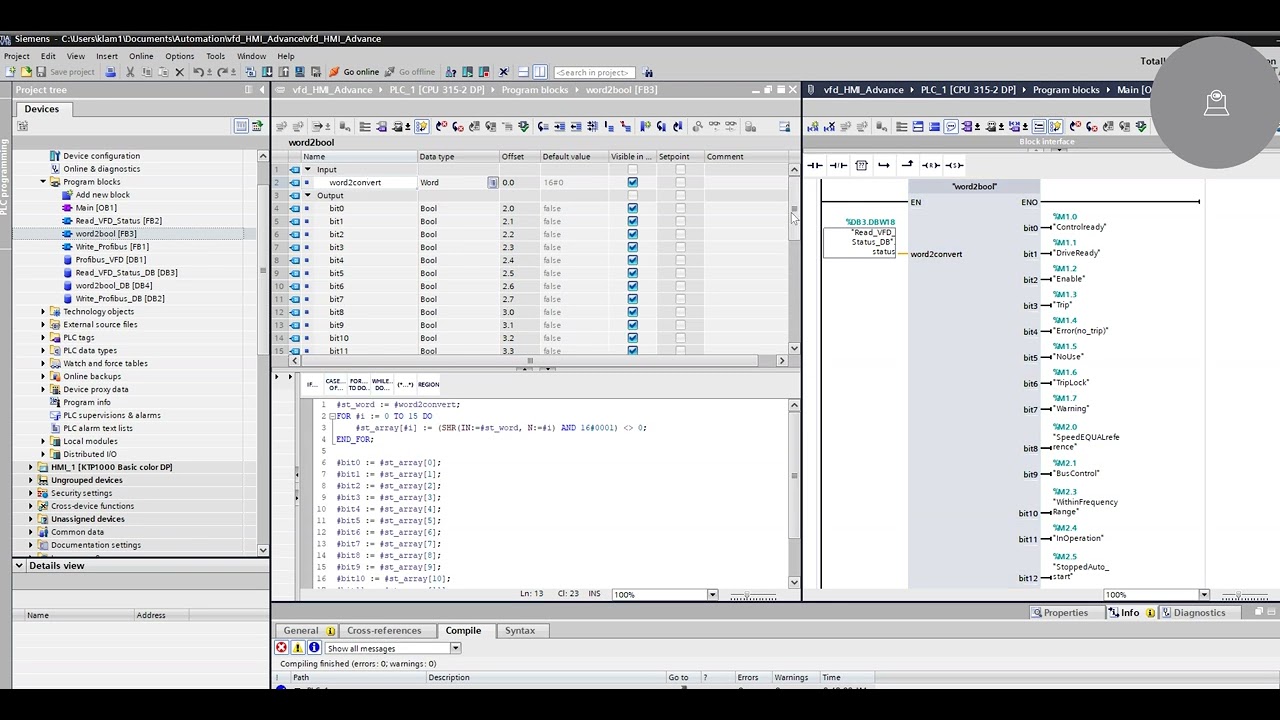1280x720 pixels.
Task: Collapse the Output section in interface table
Action: (x=307, y=196)
